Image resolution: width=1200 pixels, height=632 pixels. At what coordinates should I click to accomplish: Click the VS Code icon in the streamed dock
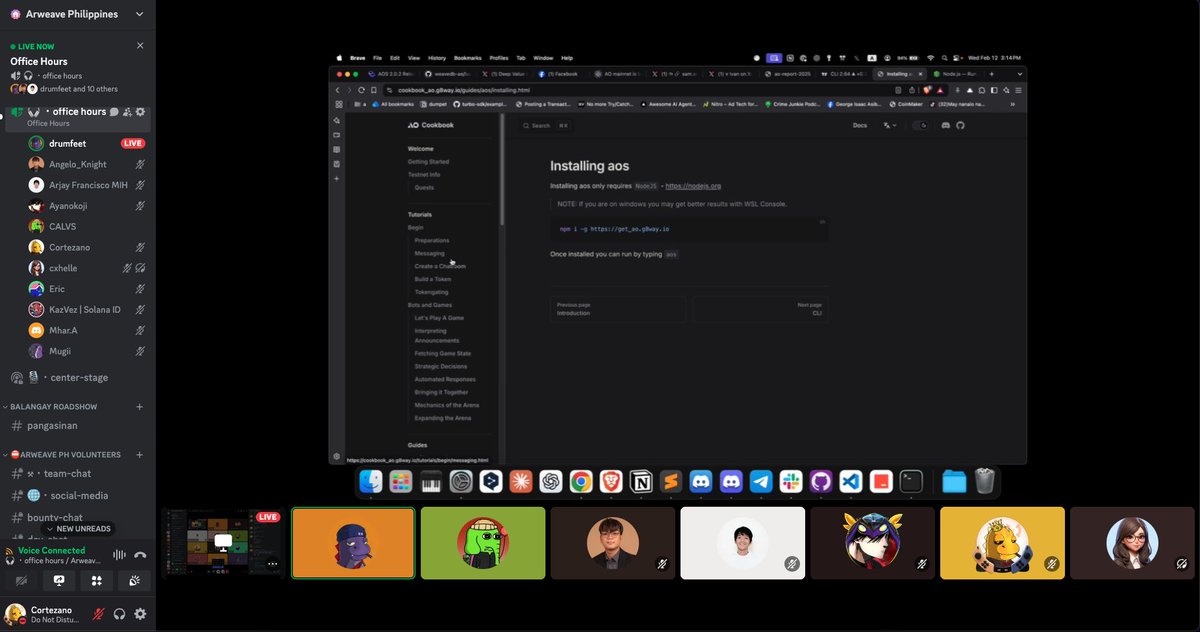click(851, 482)
